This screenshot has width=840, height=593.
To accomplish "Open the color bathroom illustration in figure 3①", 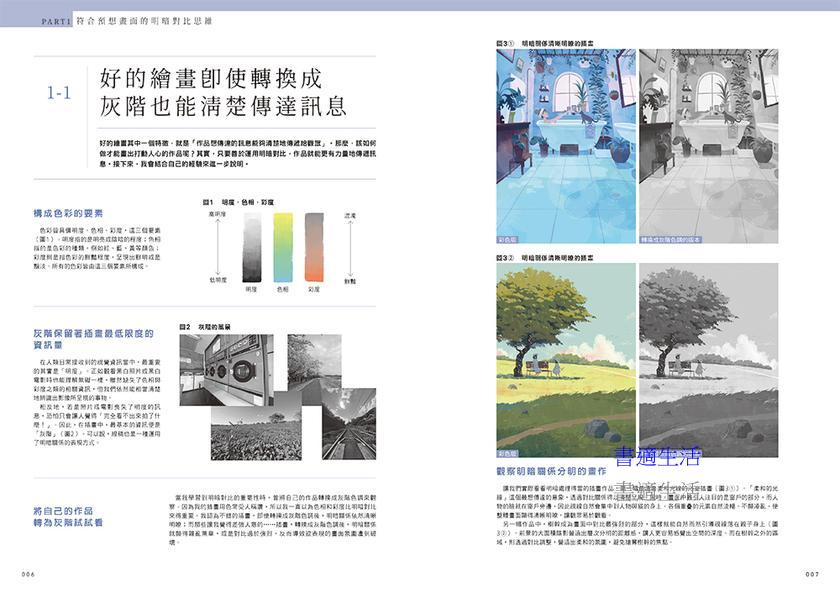I will [565, 145].
